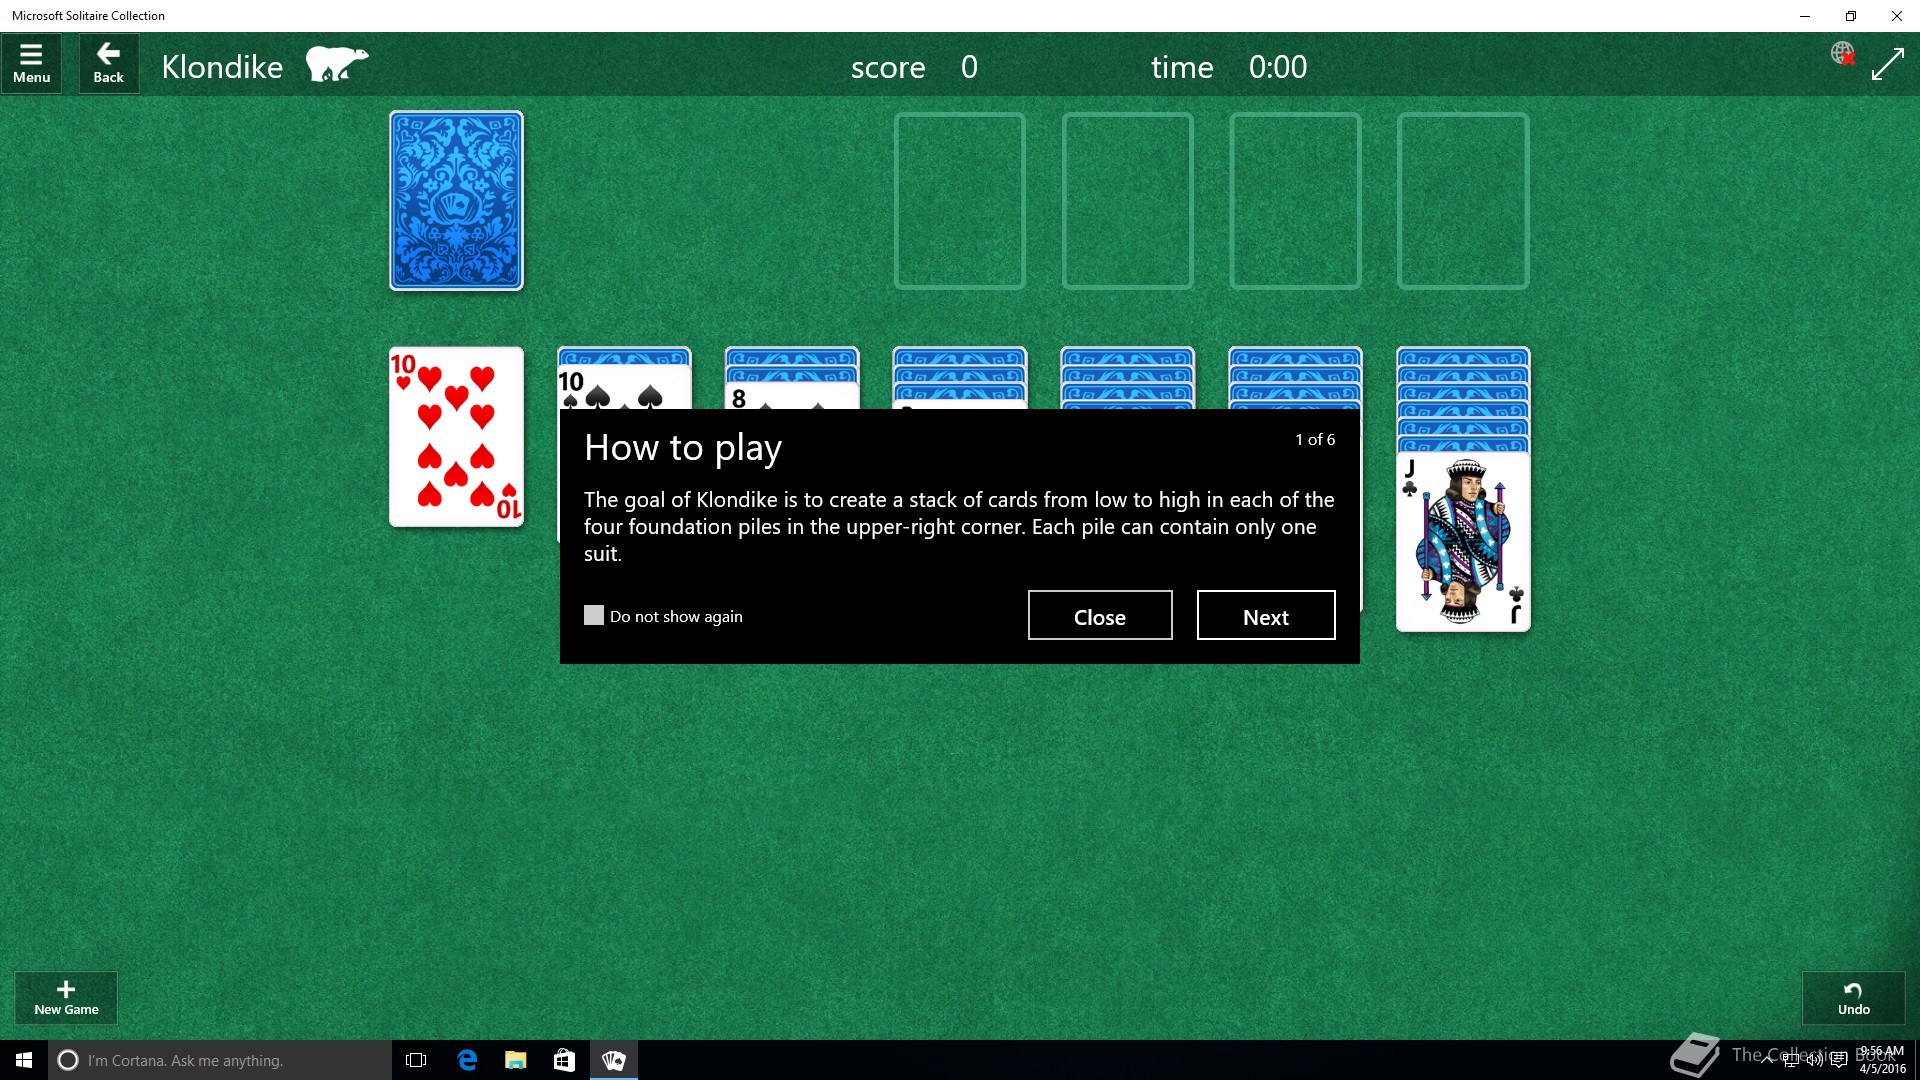Click the Undo button

[1853, 998]
